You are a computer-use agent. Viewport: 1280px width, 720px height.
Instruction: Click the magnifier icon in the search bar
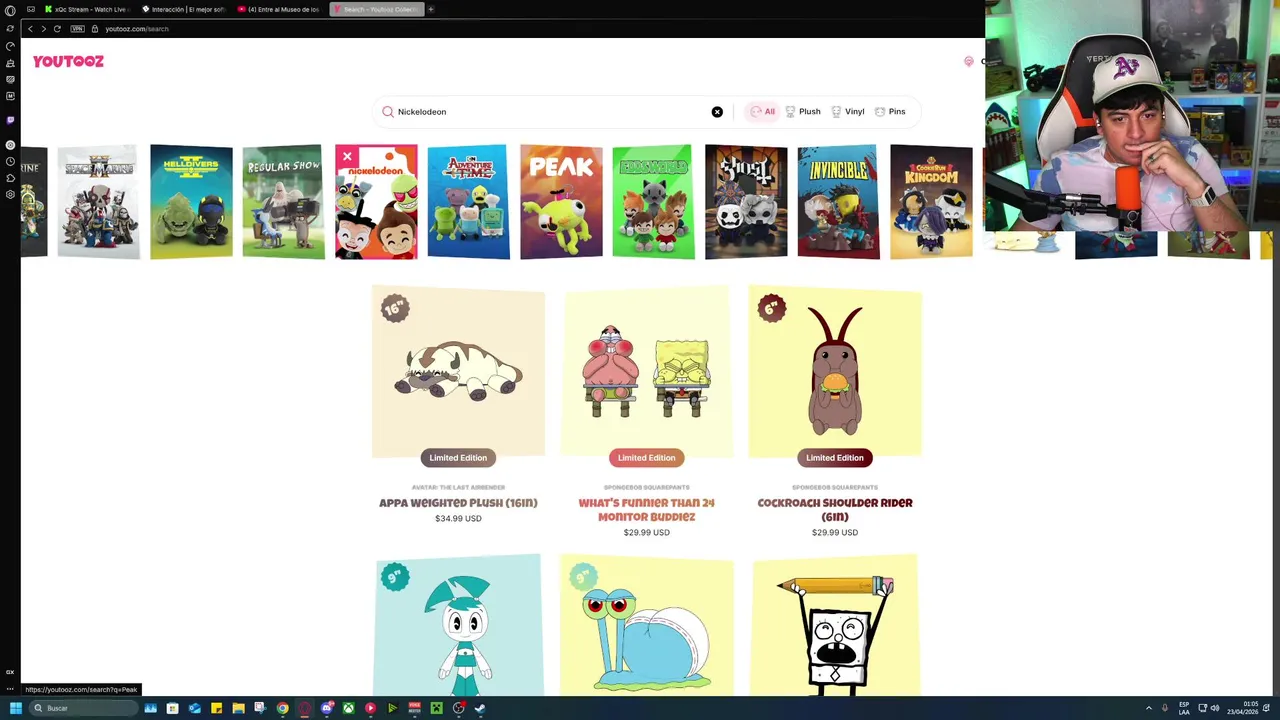[x=388, y=112]
